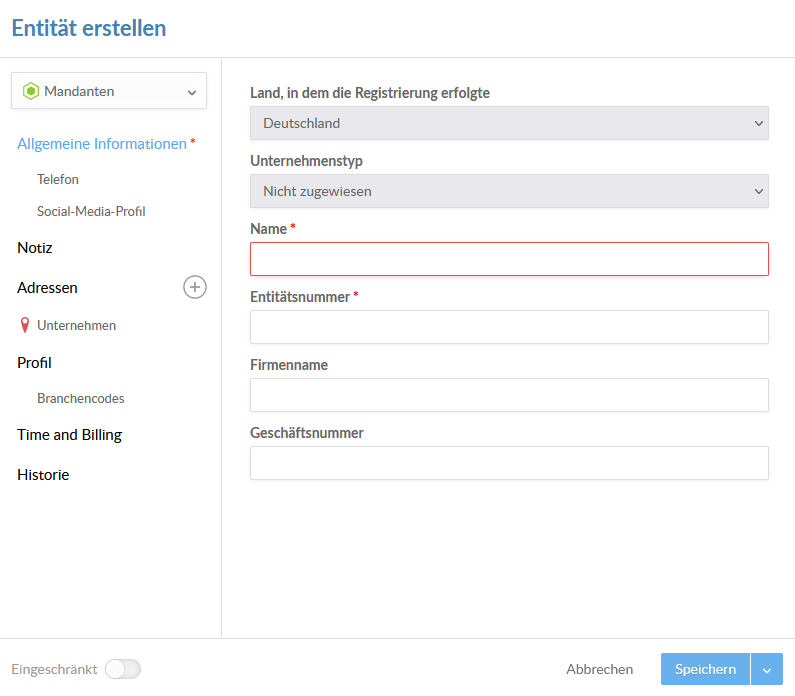Go to Time and Billing section
The height and width of the screenshot is (696, 795).
[69, 435]
